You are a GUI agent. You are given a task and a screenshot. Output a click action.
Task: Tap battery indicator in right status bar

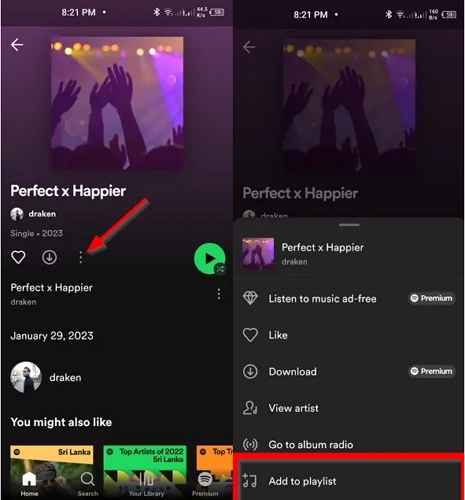pos(449,15)
